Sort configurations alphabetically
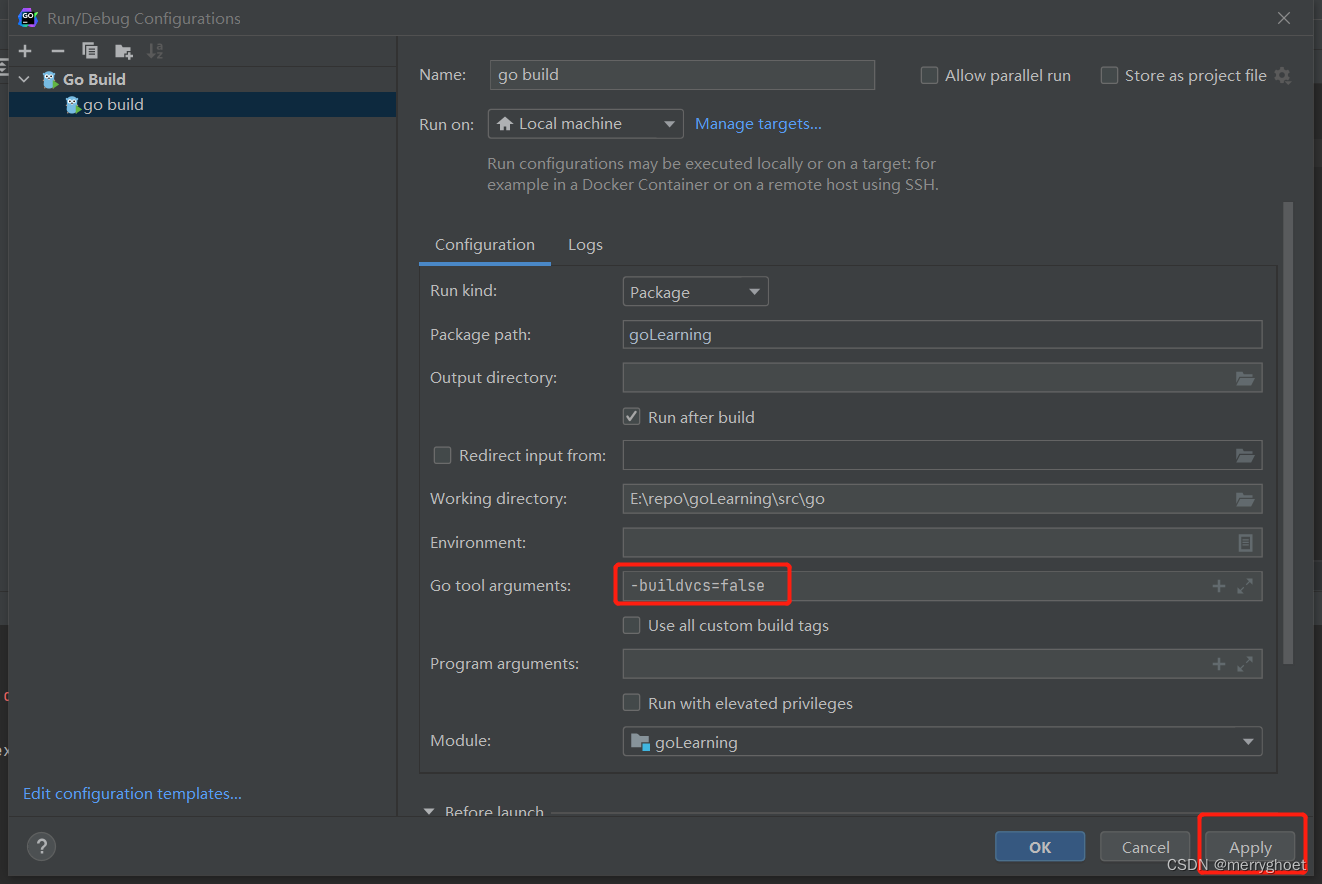Screen dimensions: 1322x884 [x=155, y=50]
